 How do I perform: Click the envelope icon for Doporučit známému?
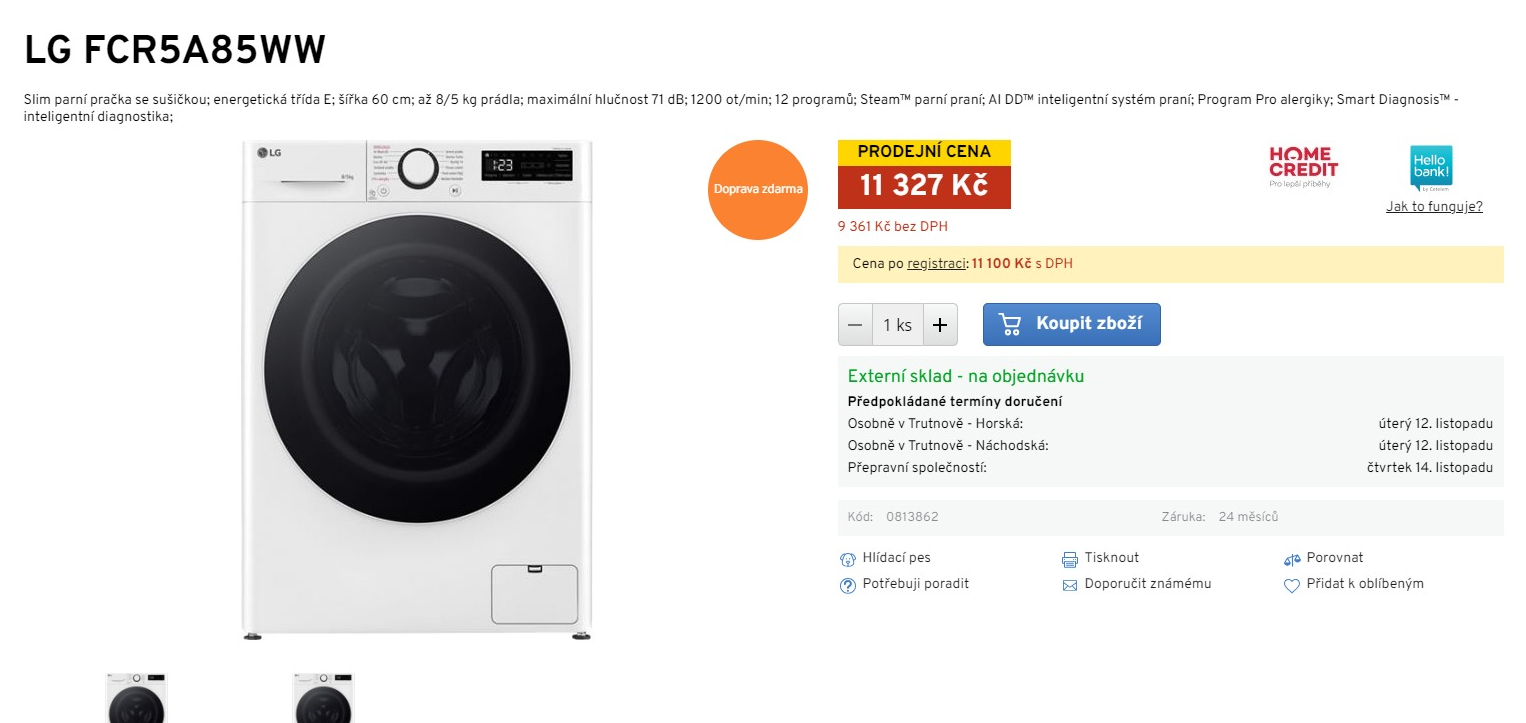click(1070, 585)
